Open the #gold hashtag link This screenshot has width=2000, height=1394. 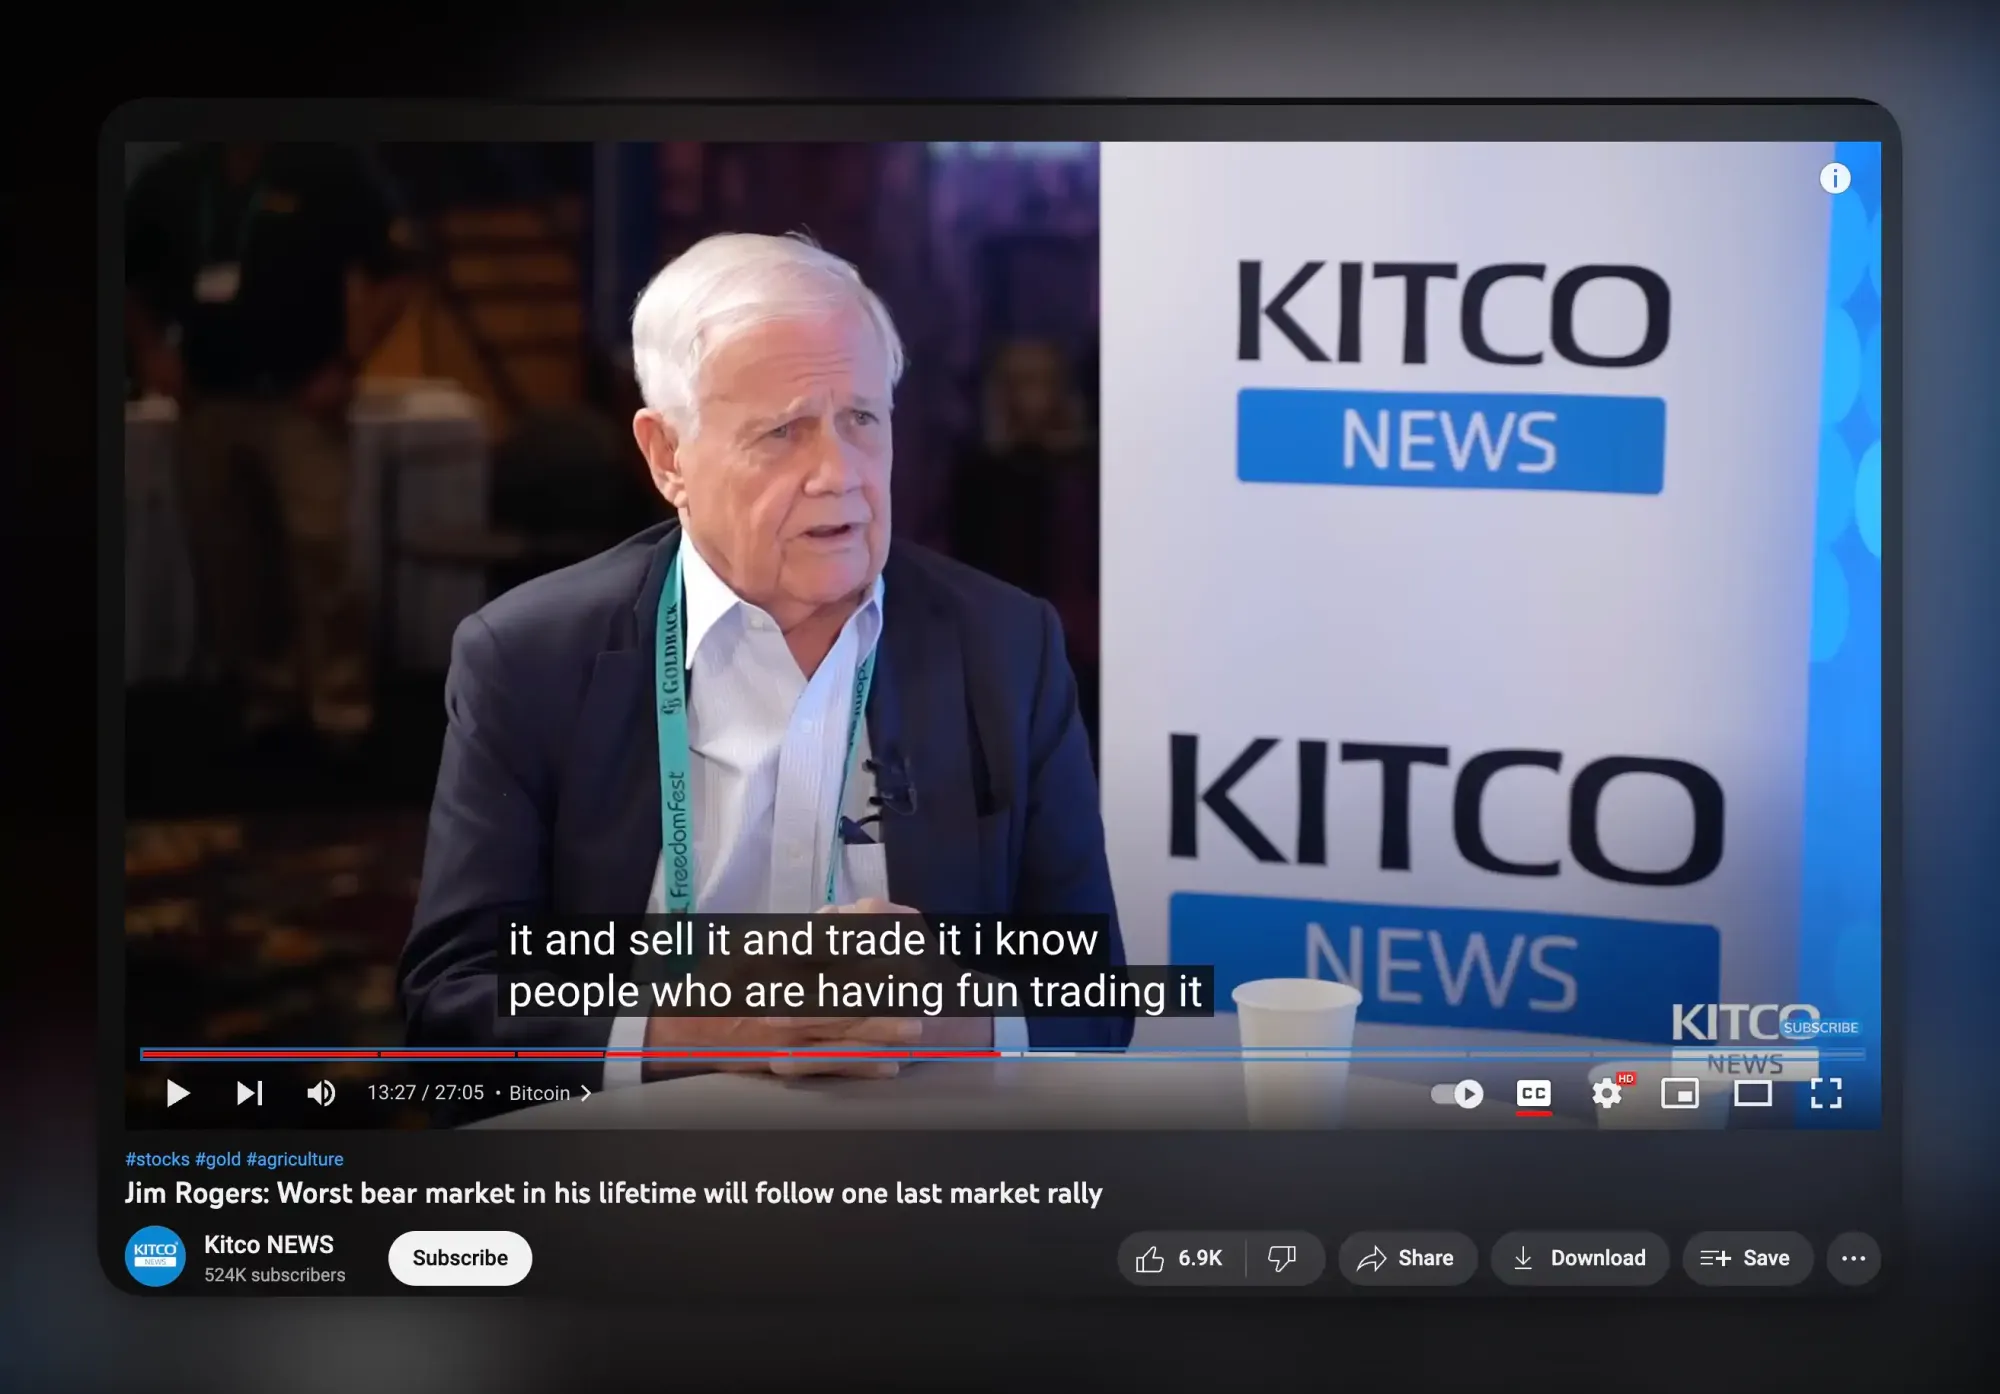point(218,1159)
